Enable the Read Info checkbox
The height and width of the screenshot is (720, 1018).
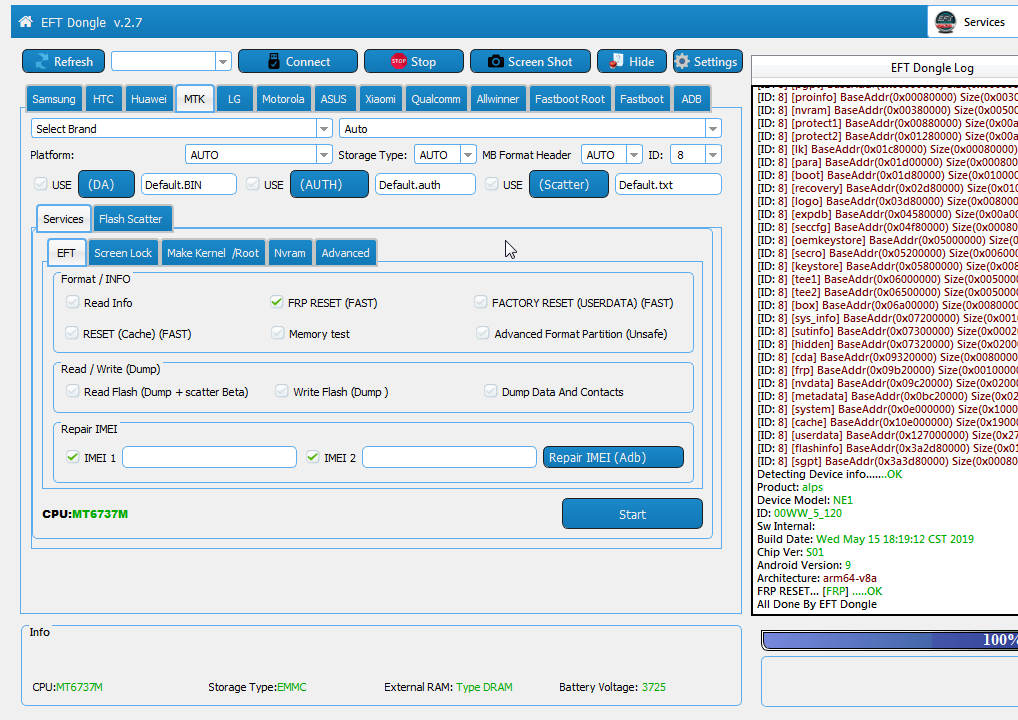click(x=72, y=302)
